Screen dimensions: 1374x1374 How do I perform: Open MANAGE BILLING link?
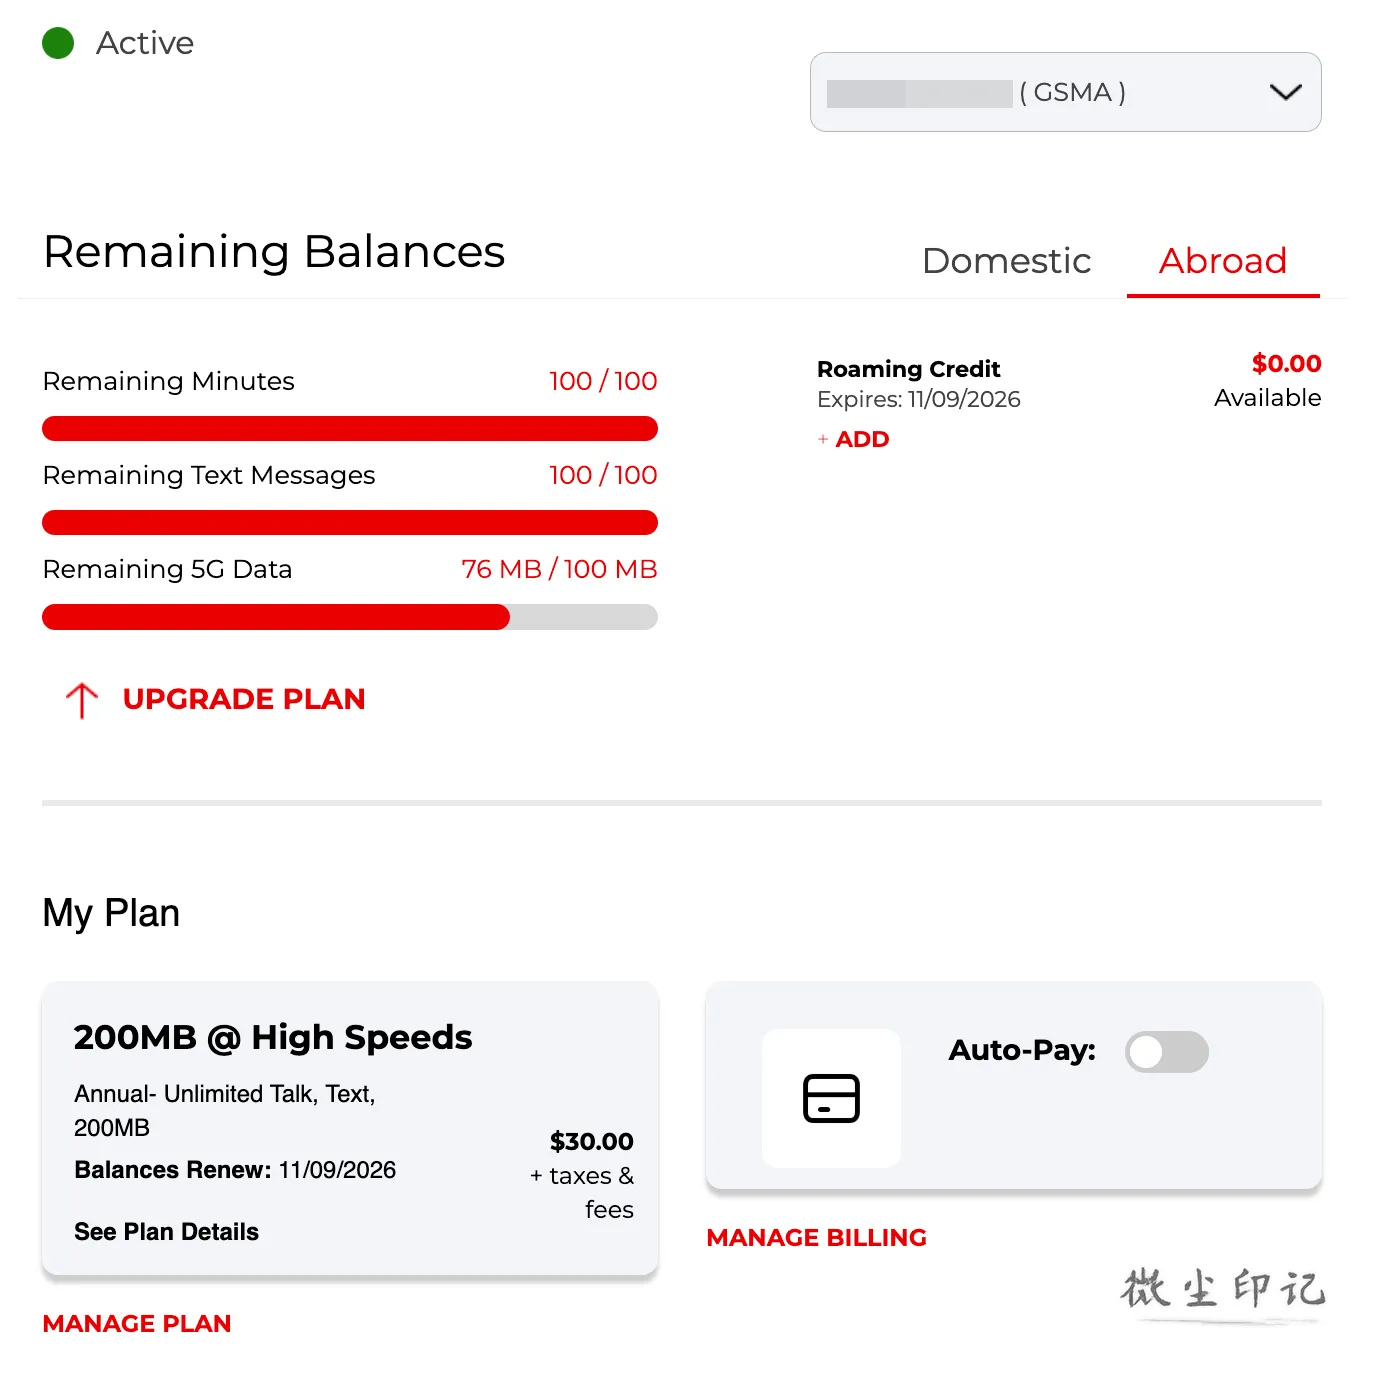click(x=816, y=1238)
